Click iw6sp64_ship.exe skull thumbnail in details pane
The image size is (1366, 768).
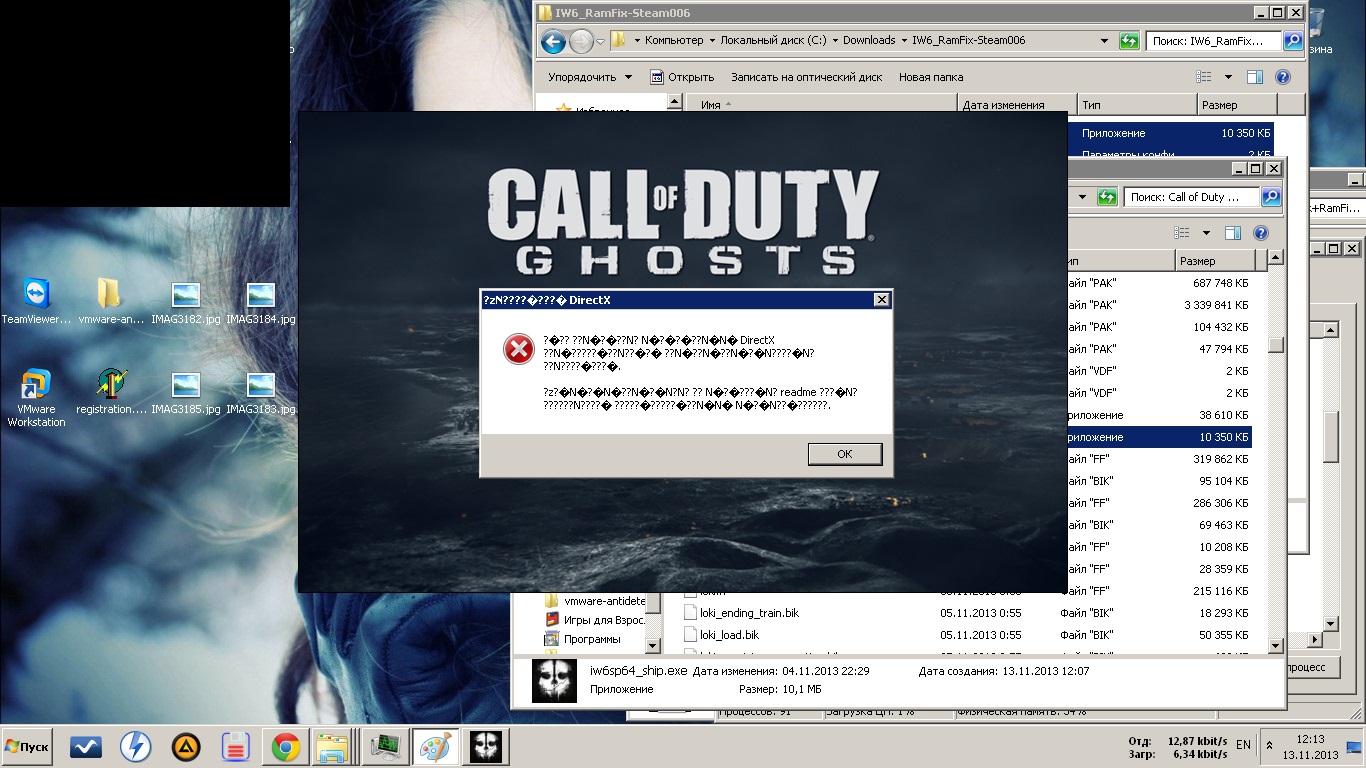(x=553, y=680)
